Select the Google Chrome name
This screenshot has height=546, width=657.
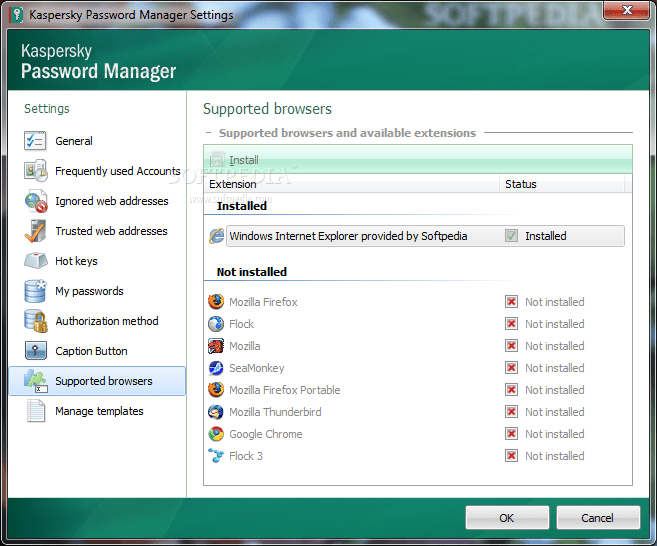(x=266, y=434)
